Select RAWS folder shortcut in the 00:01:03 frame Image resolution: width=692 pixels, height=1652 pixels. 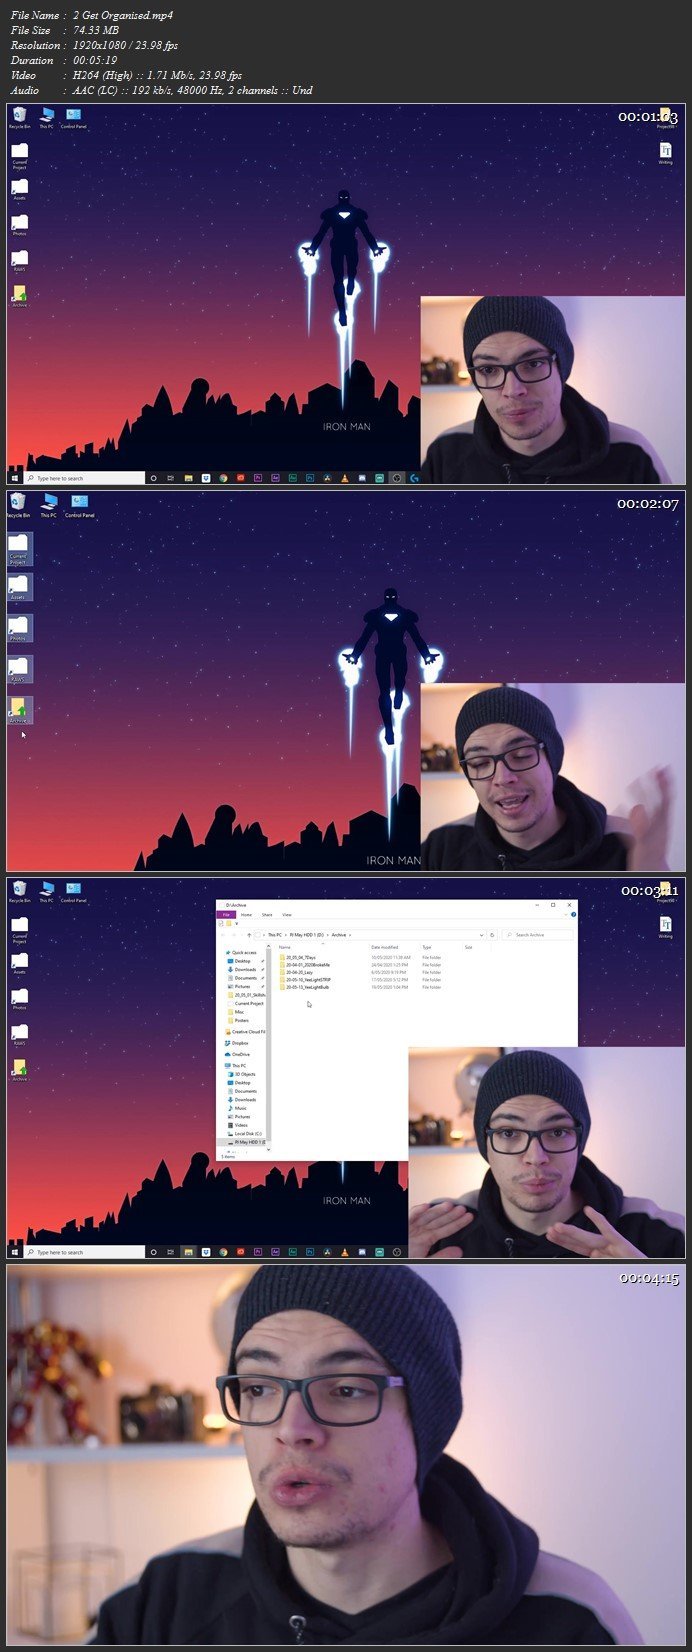pos(19,262)
